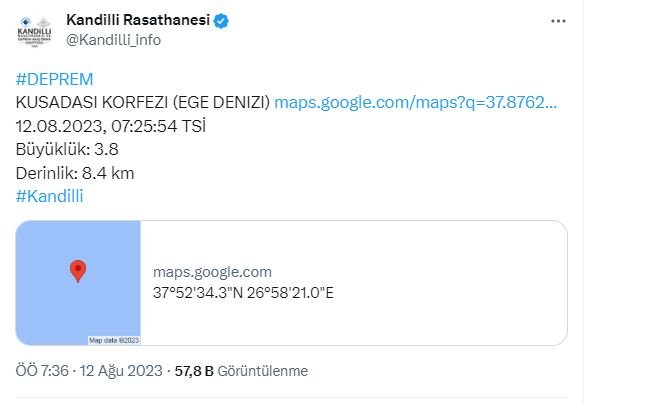Open the 57,8 B Görüntülenme view count
Image resolution: width=670 pixels, height=404 pixels.
coord(241,371)
